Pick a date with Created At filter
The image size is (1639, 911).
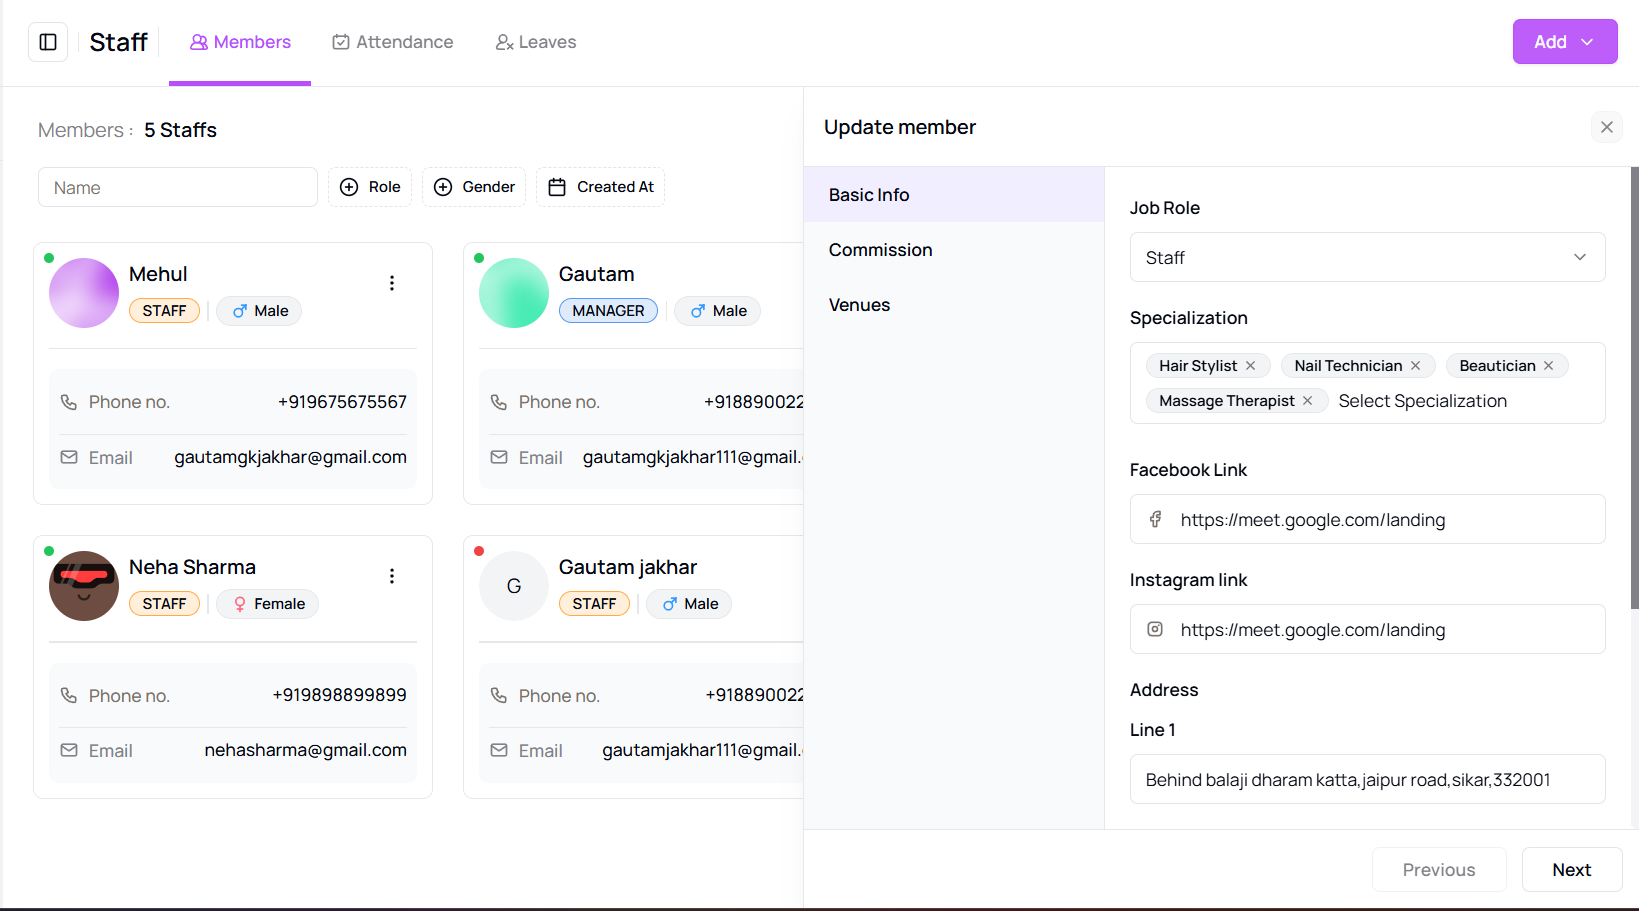(601, 187)
